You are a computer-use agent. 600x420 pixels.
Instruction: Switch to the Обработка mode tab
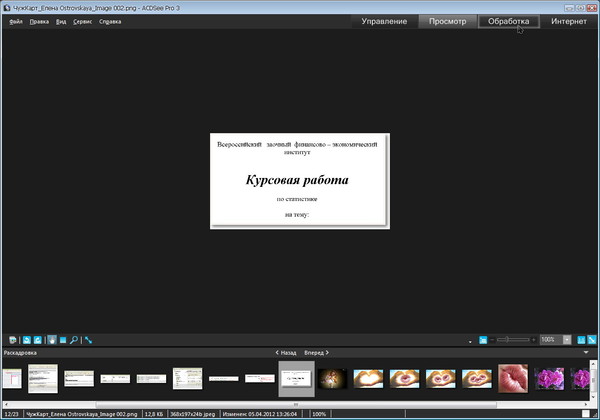tap(509, 21)
